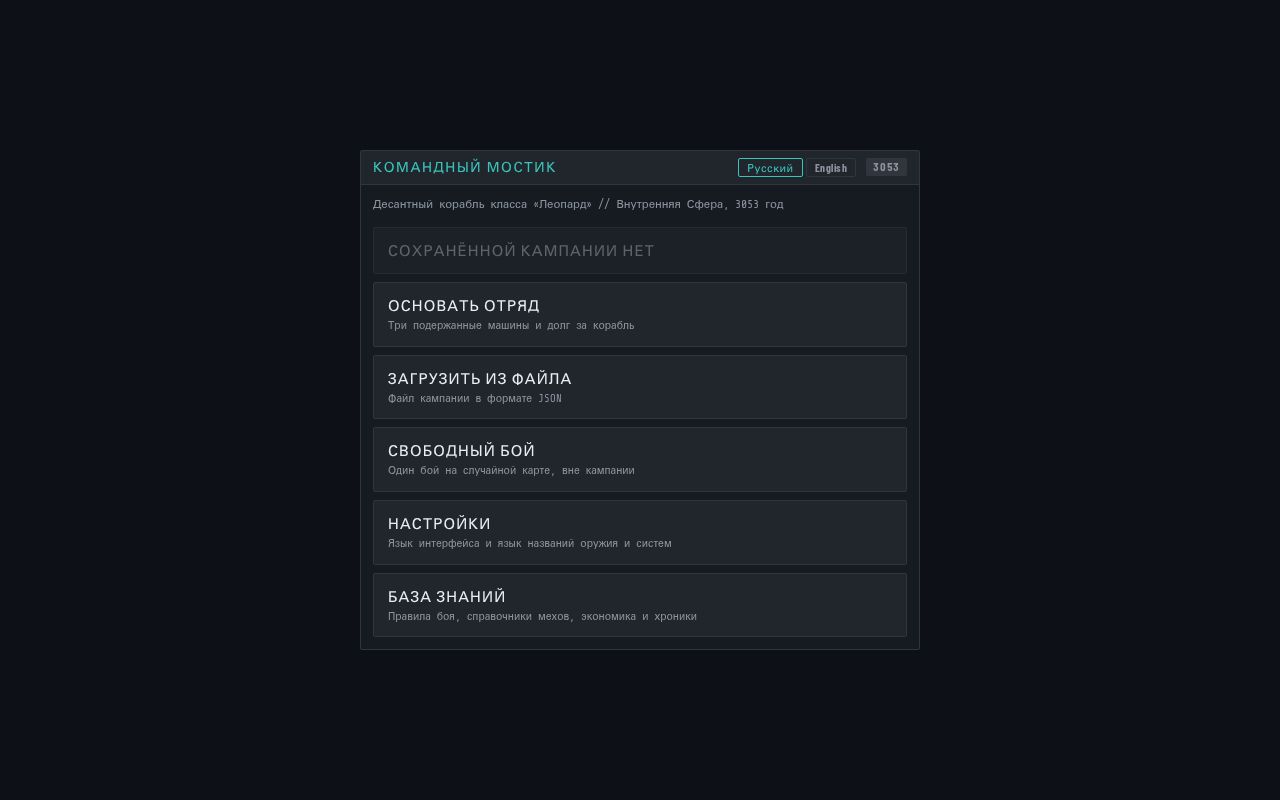Click the word ОТРЯД in found-unit button

(512, 305)
